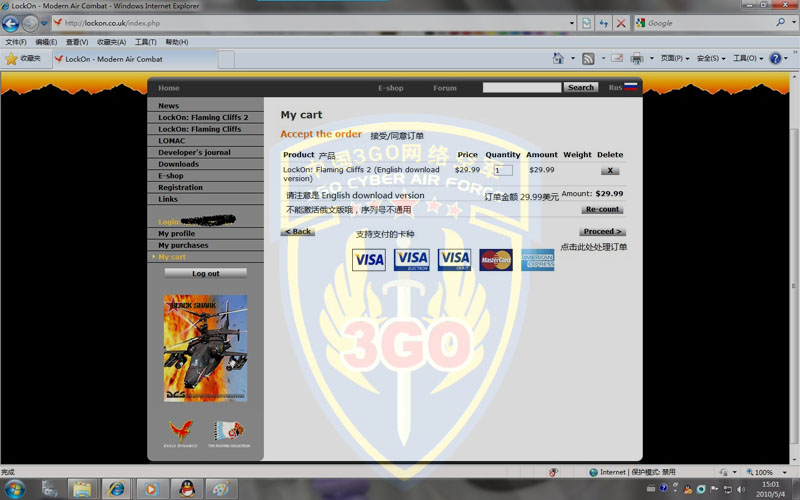Click Re-count button

click(602, 209)
